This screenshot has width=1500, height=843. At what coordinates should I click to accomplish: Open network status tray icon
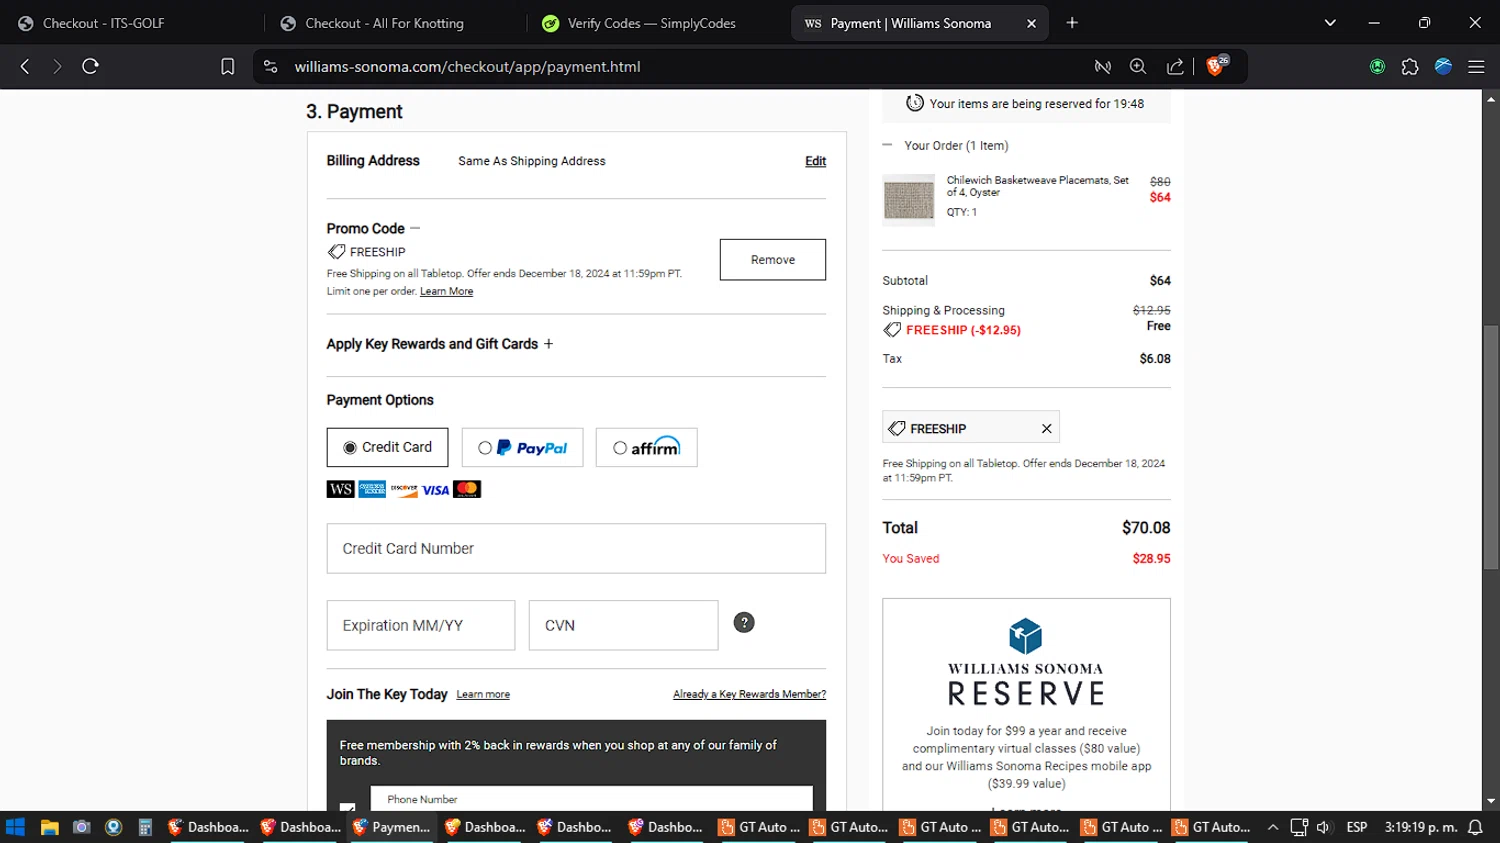[1299, 827]
